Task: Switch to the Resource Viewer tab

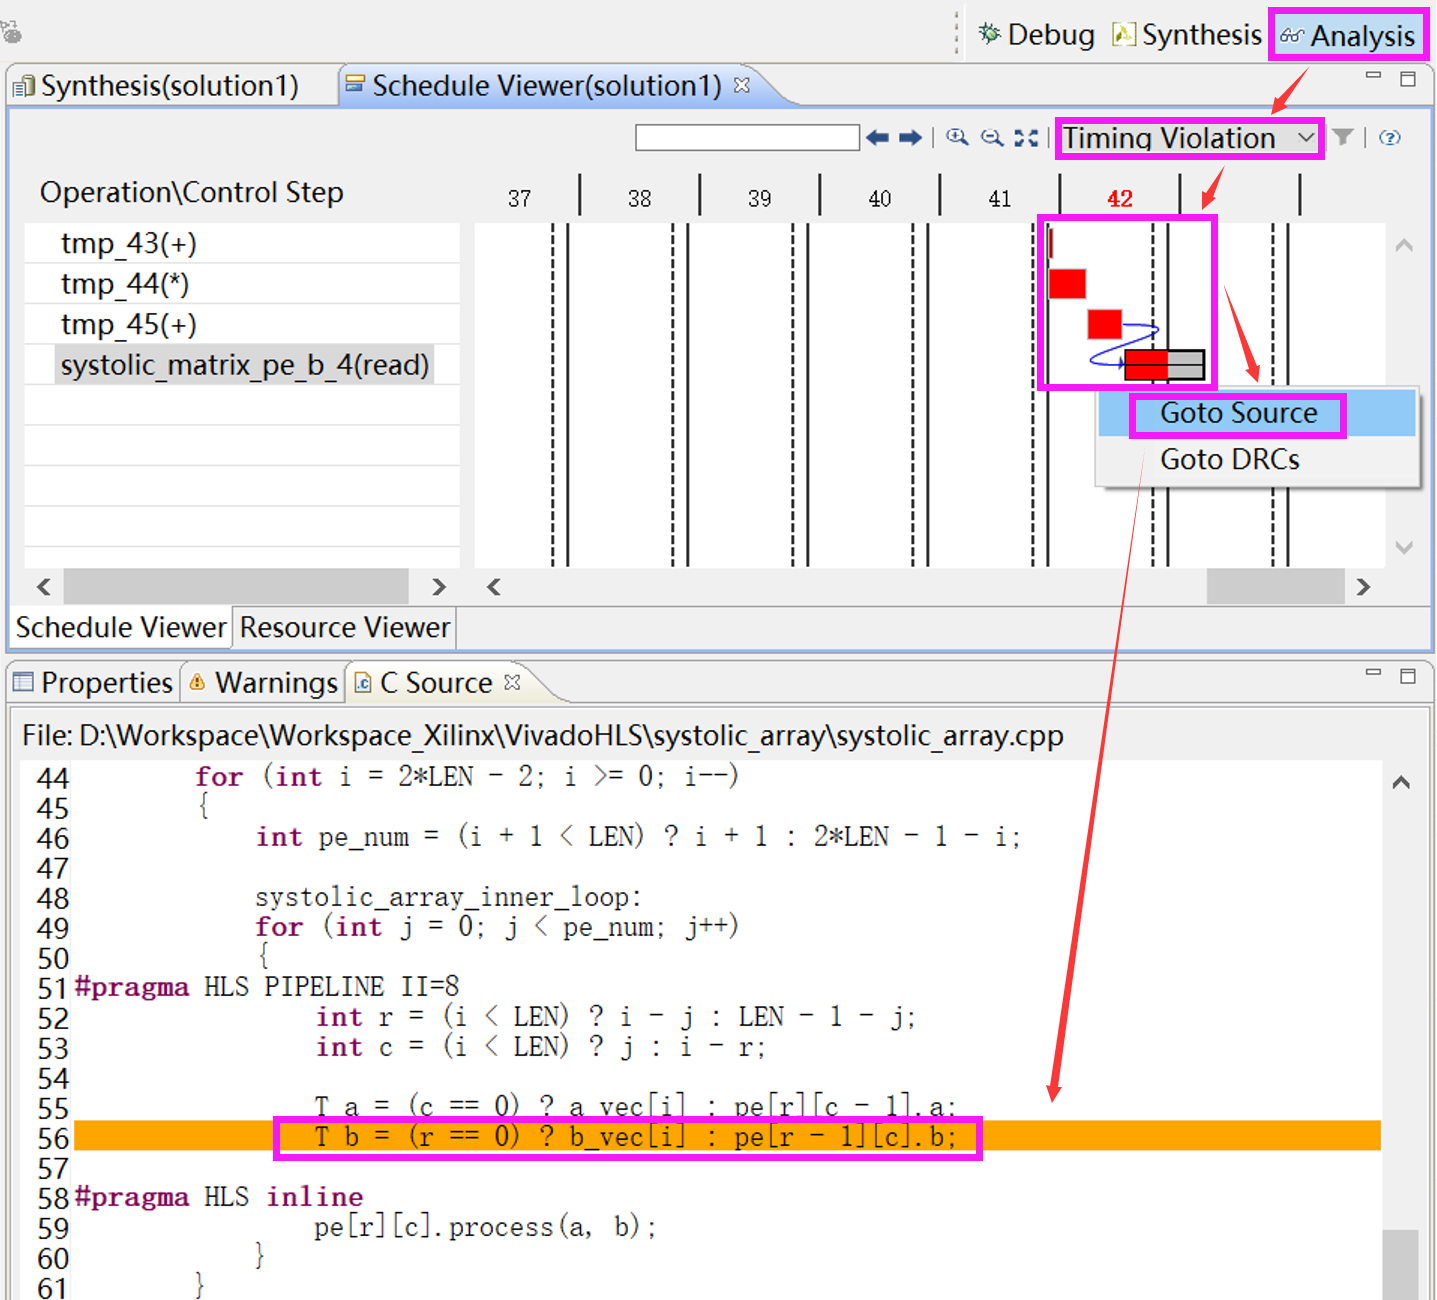Action: 344,628
